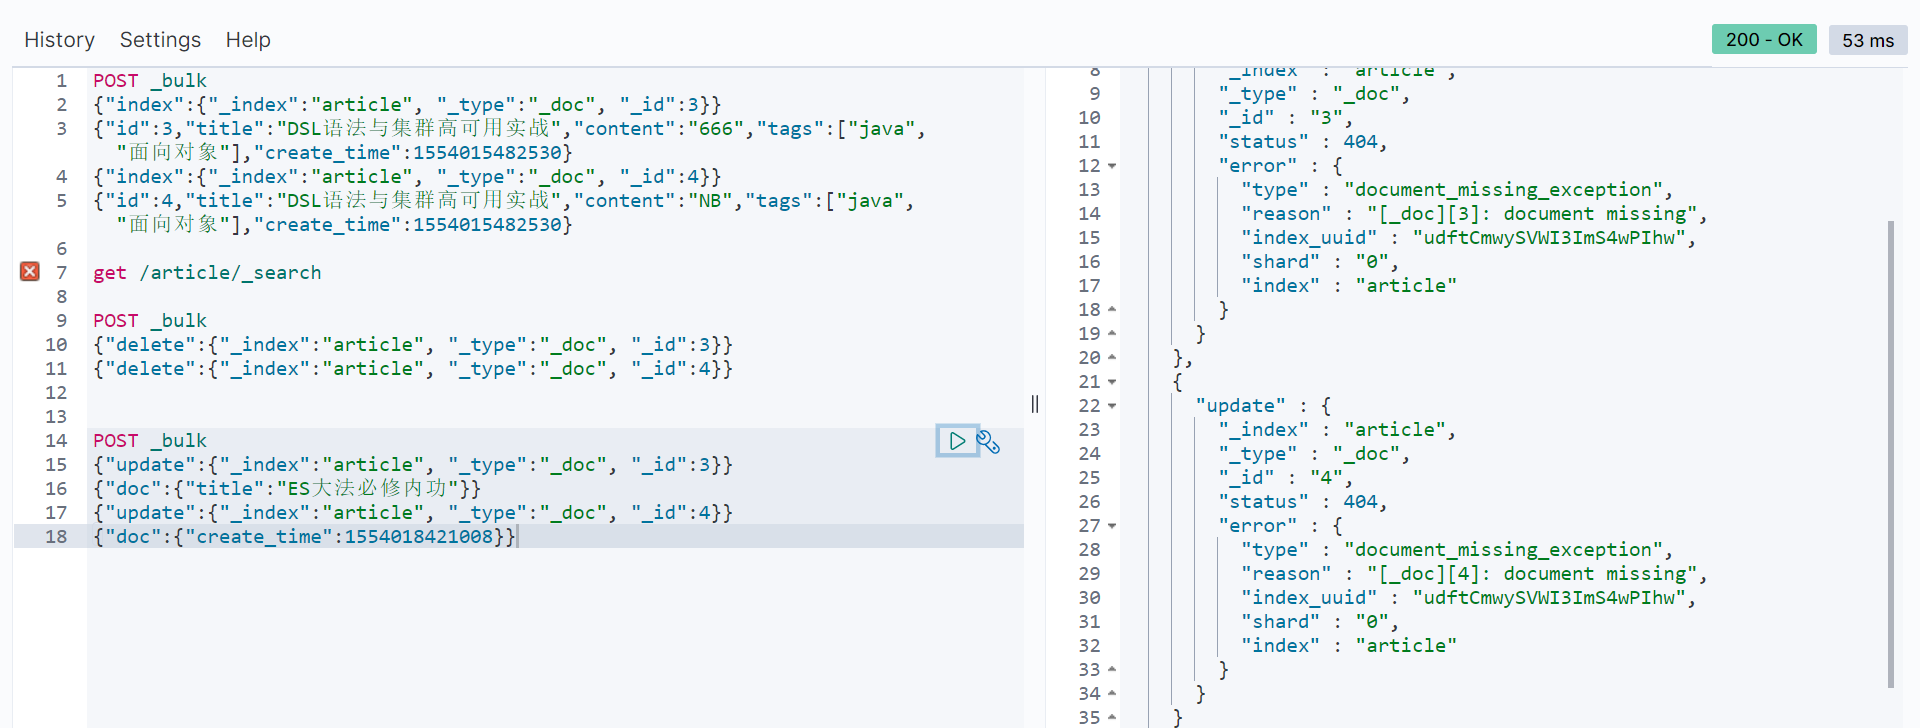The height and width of the screenshot is (728, 1920).
Task: Click the update line for _id 4
Action: pyautogui.click(x=413, y=512)
